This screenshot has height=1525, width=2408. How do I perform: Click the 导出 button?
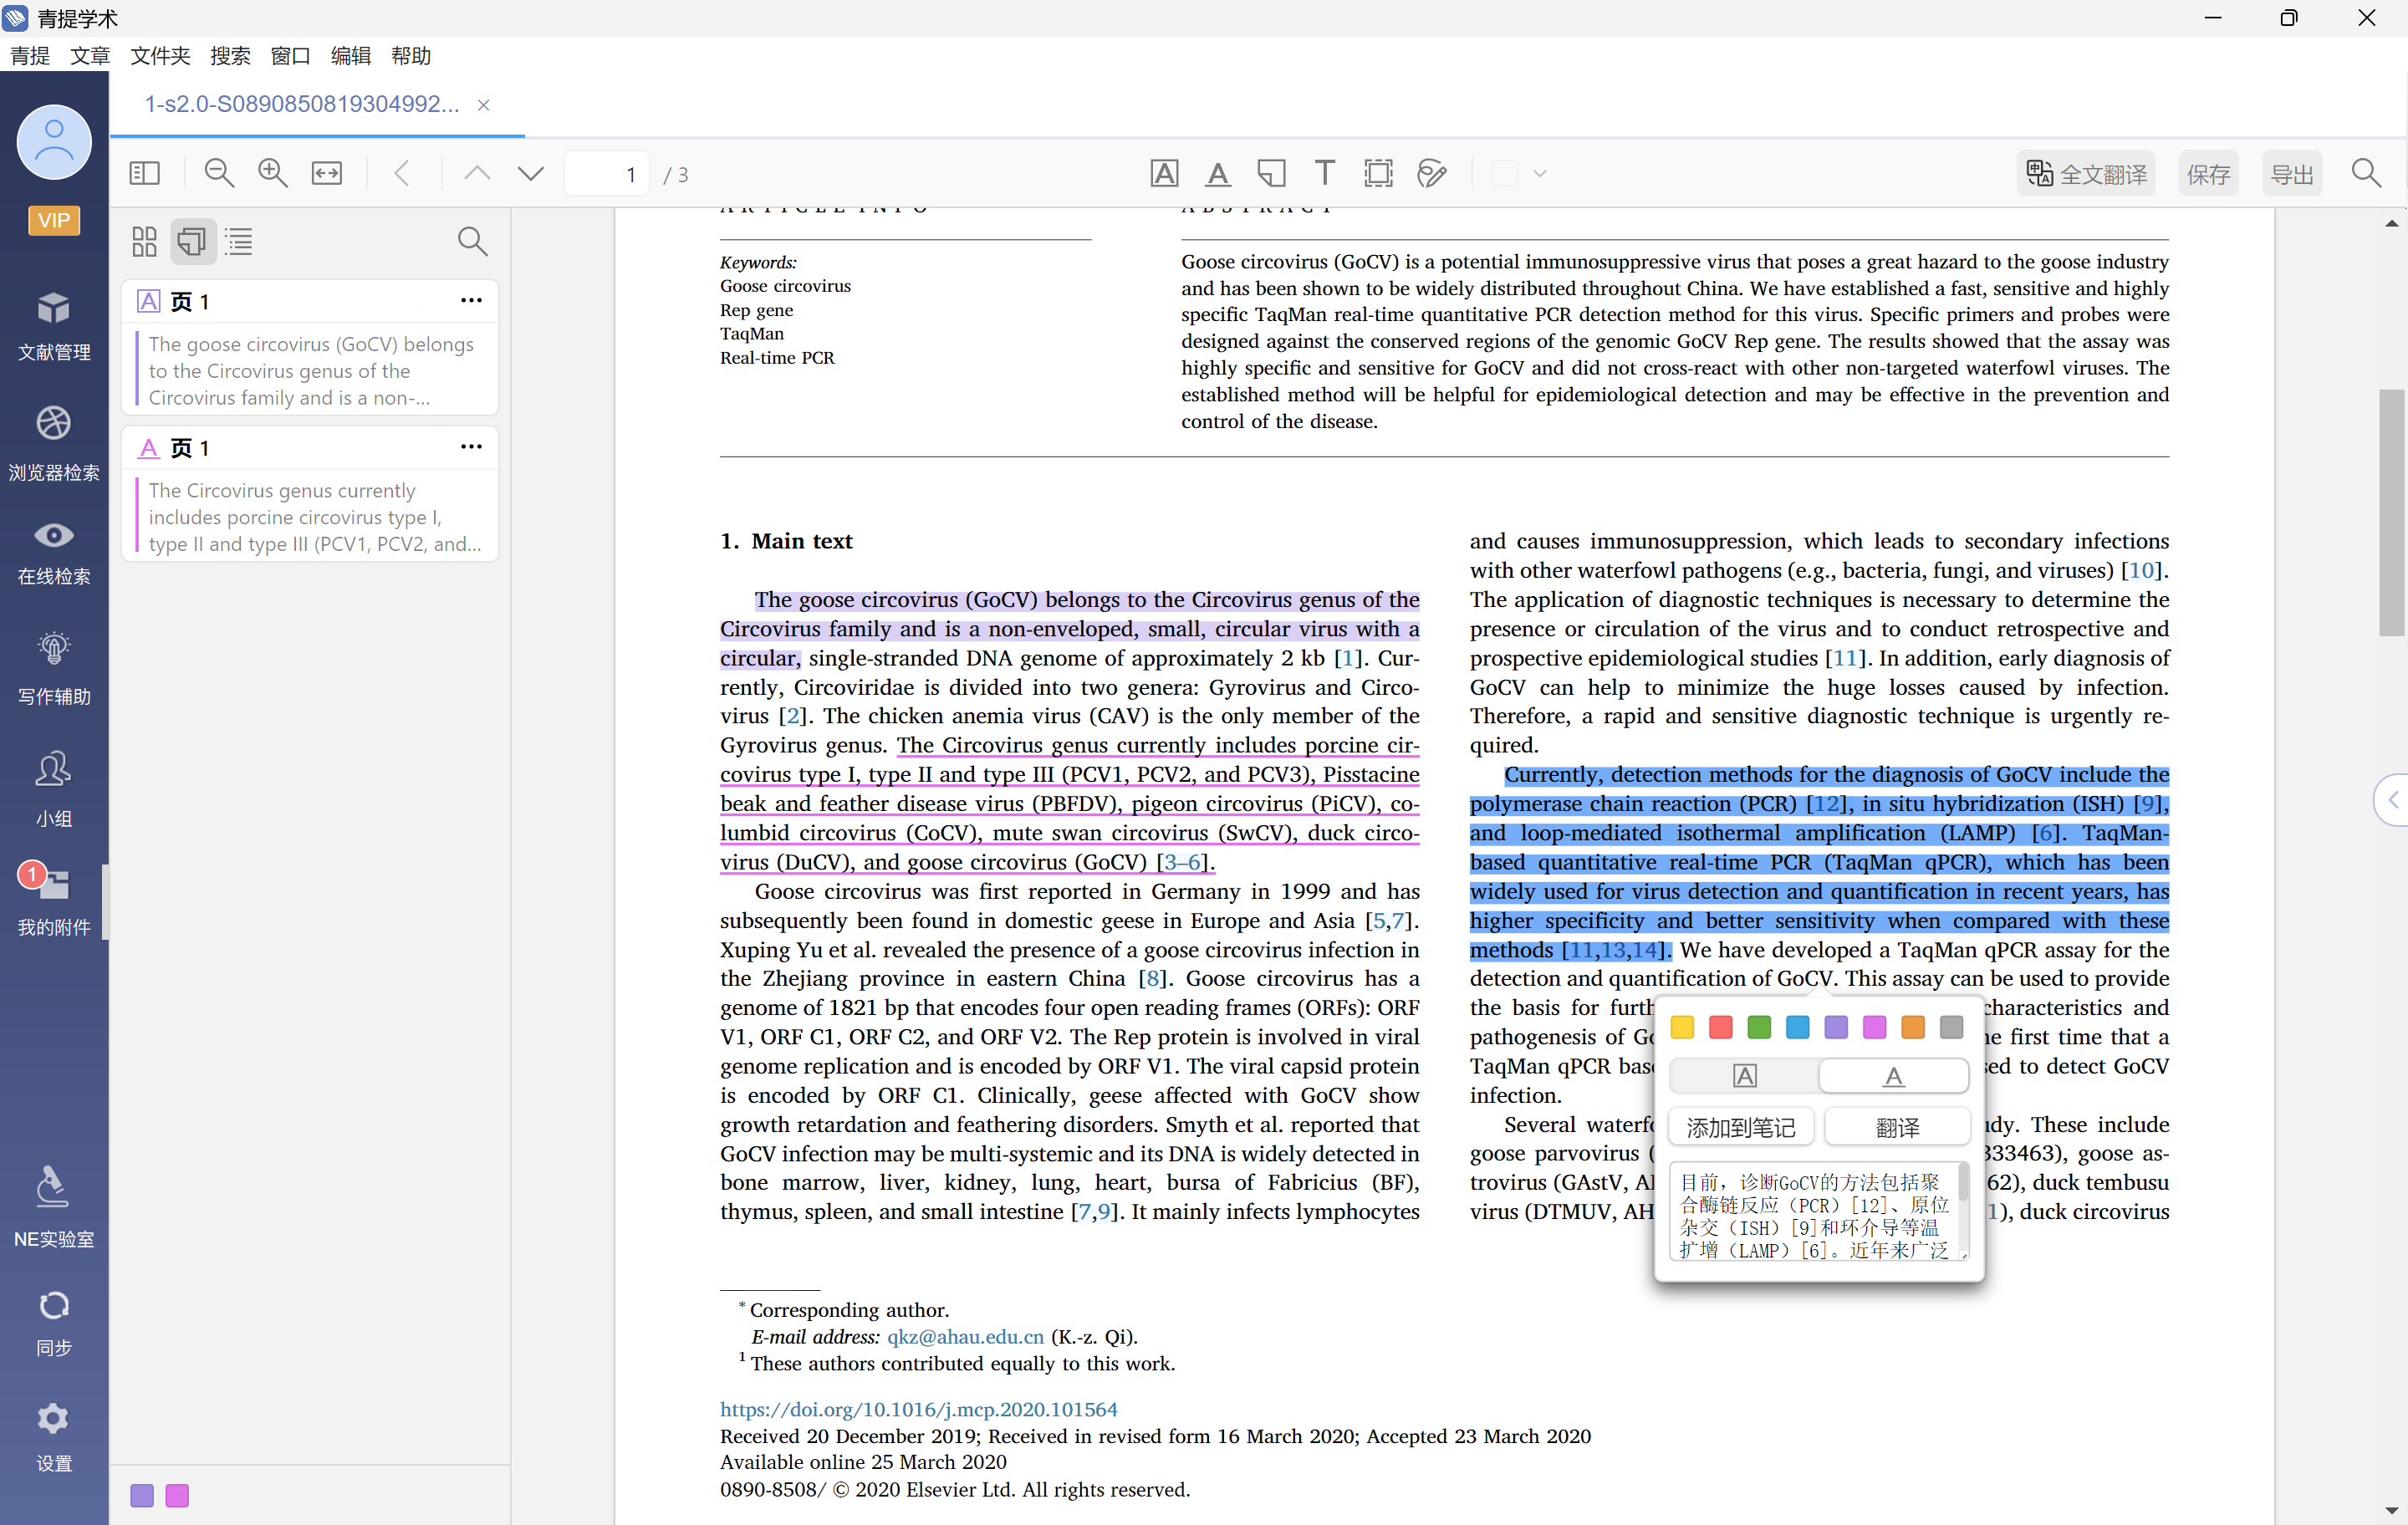[2291, 174]
